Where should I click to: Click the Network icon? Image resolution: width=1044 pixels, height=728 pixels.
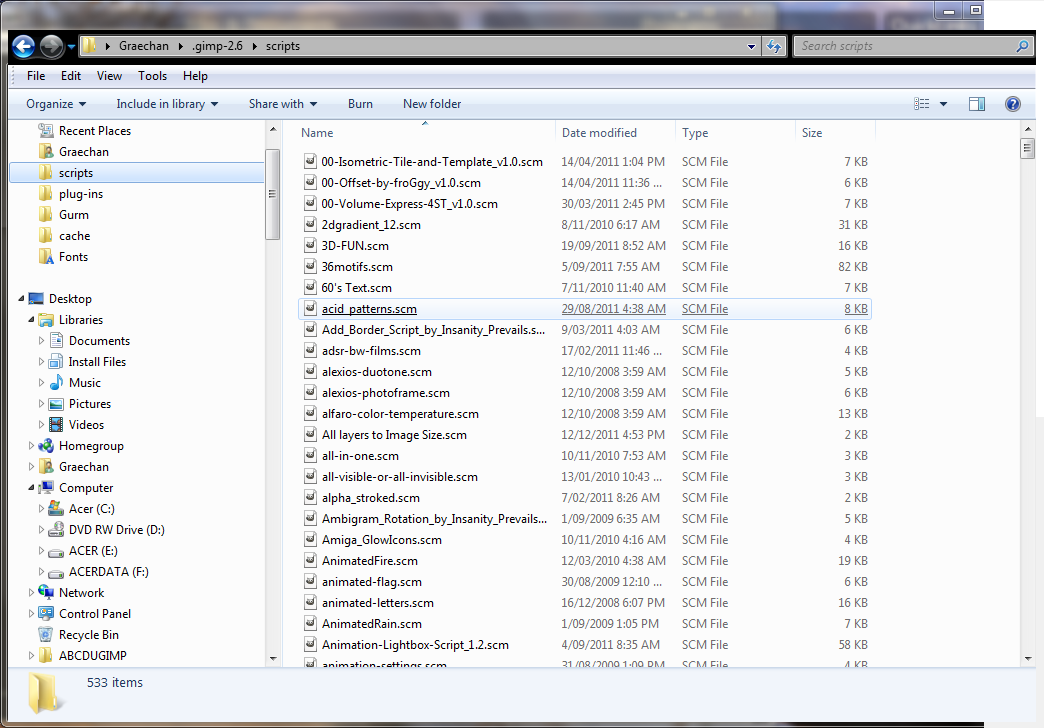tap(46, 592)
